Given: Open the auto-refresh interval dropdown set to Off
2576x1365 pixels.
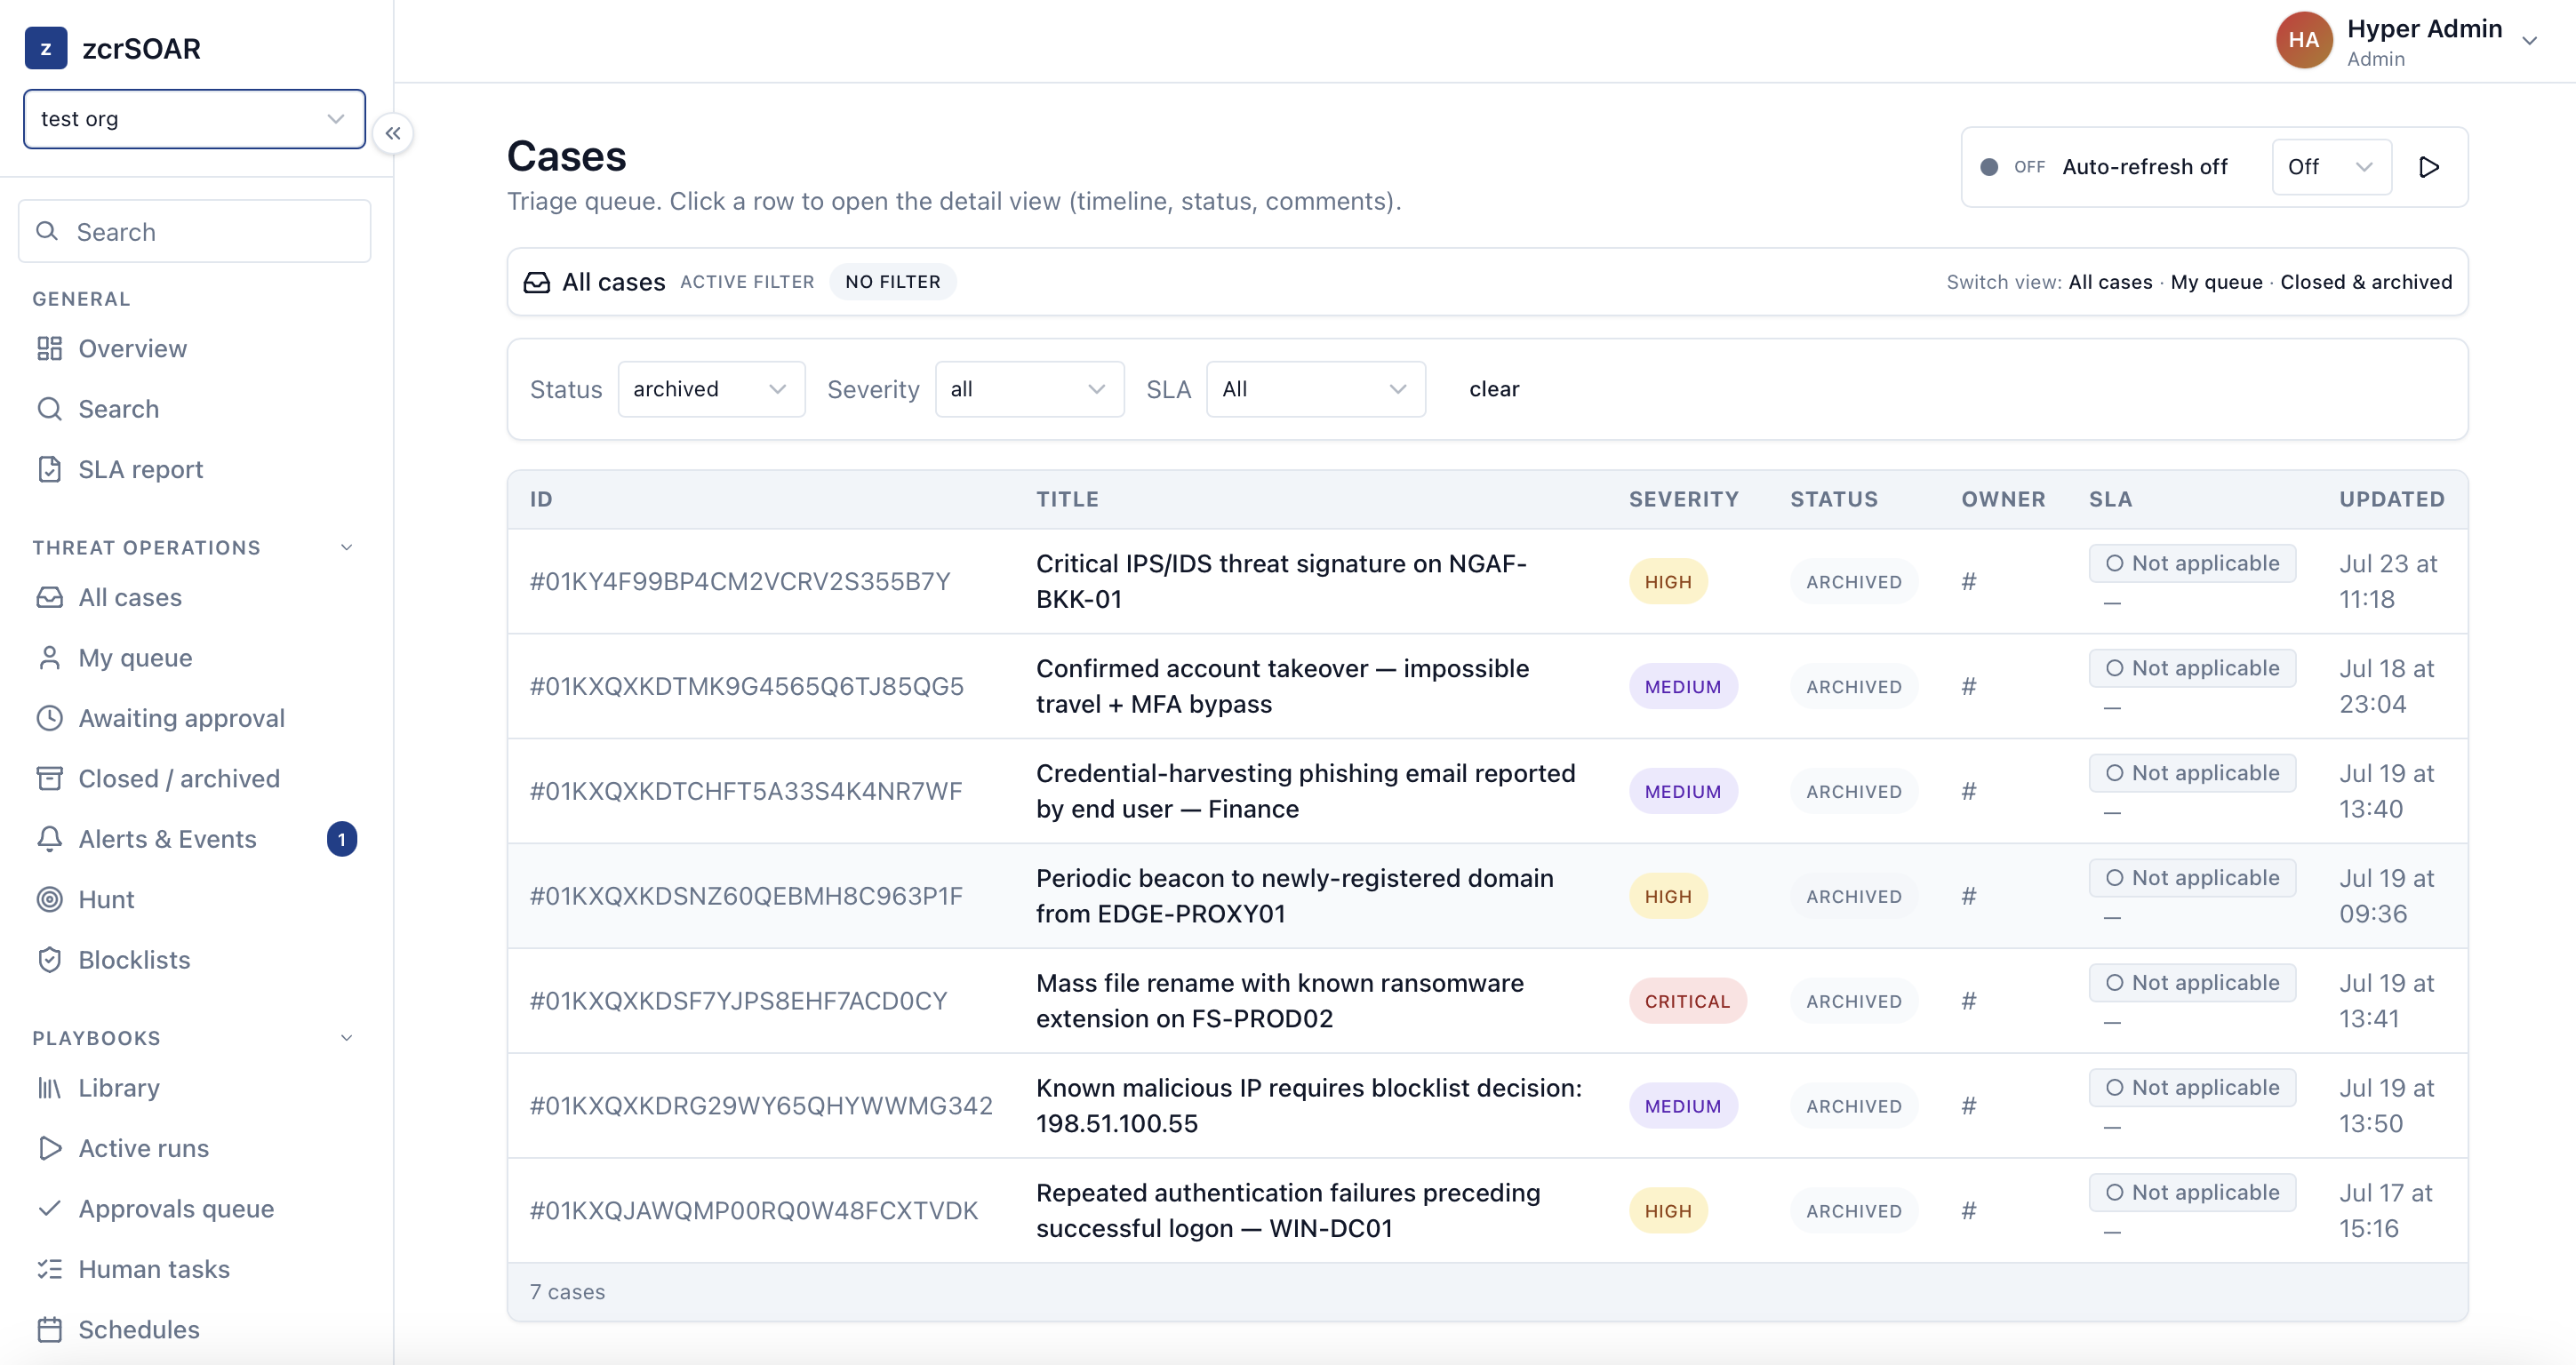Looking at the screenshot, I should tap(2331, 167).
